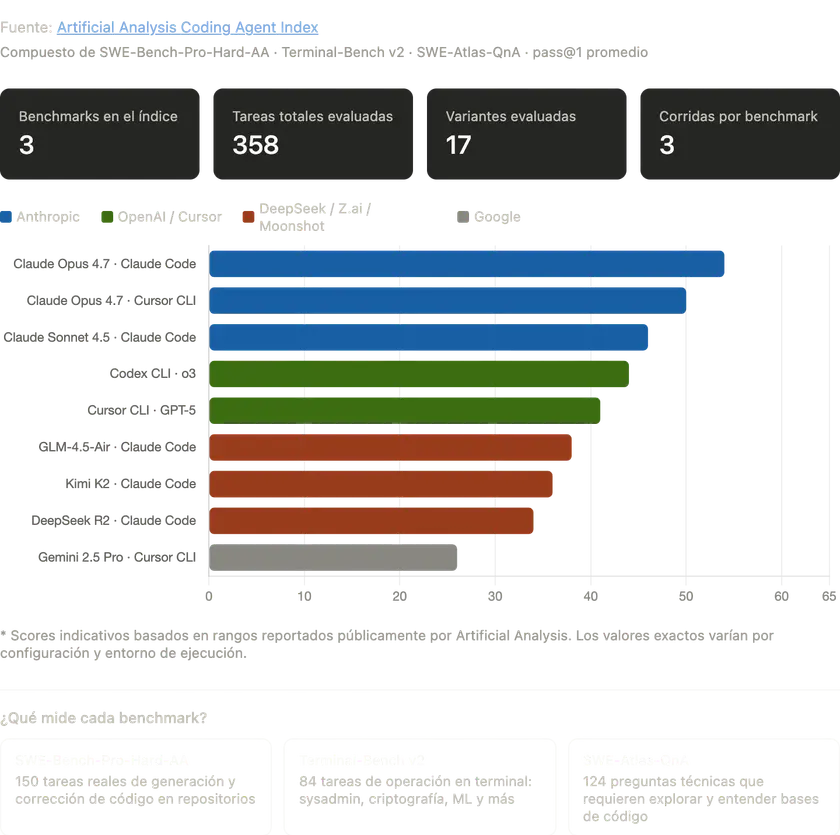This screenshot has width=840, height=835.
Task: Click the green OpenAI / Cursor legend swatch
Action: (x=107, y=217)
